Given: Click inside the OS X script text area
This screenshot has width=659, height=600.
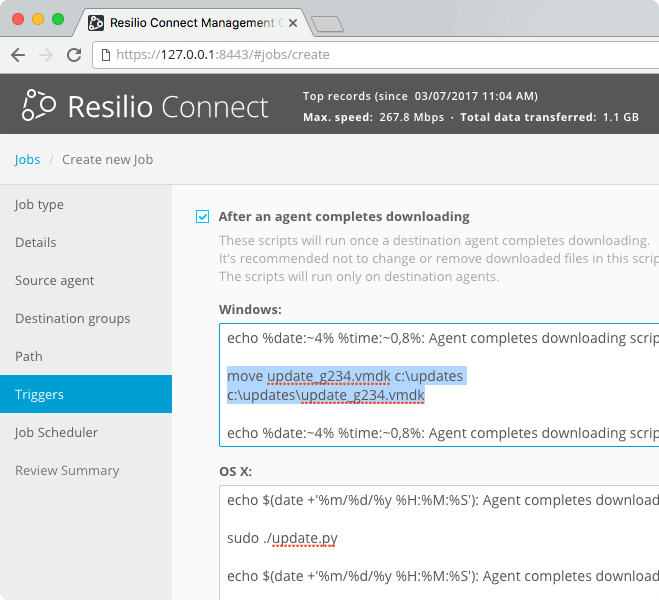Looking at the screenshot, I should (439, 542).
